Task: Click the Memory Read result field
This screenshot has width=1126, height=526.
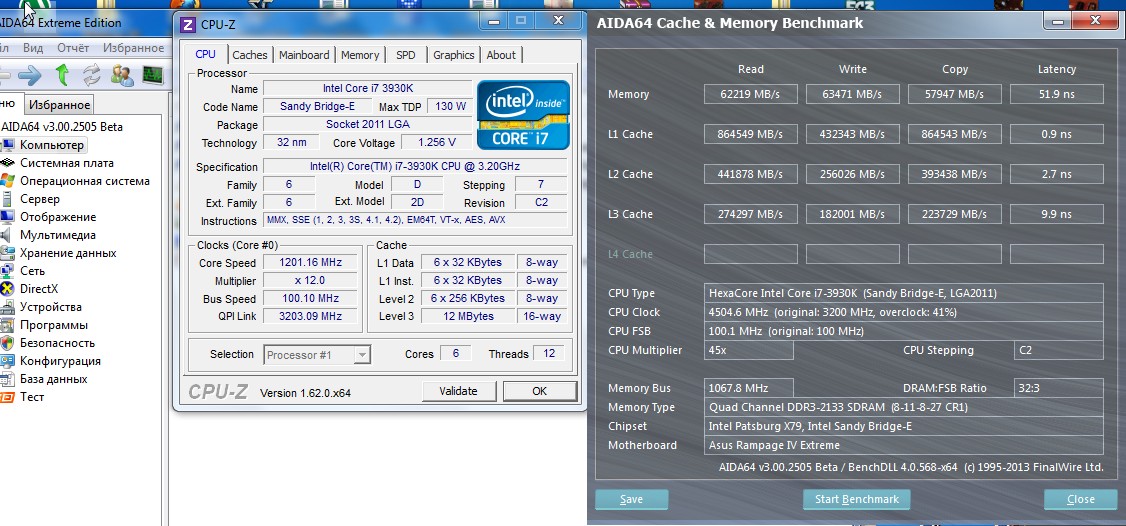Action: [x=750, y=94]
